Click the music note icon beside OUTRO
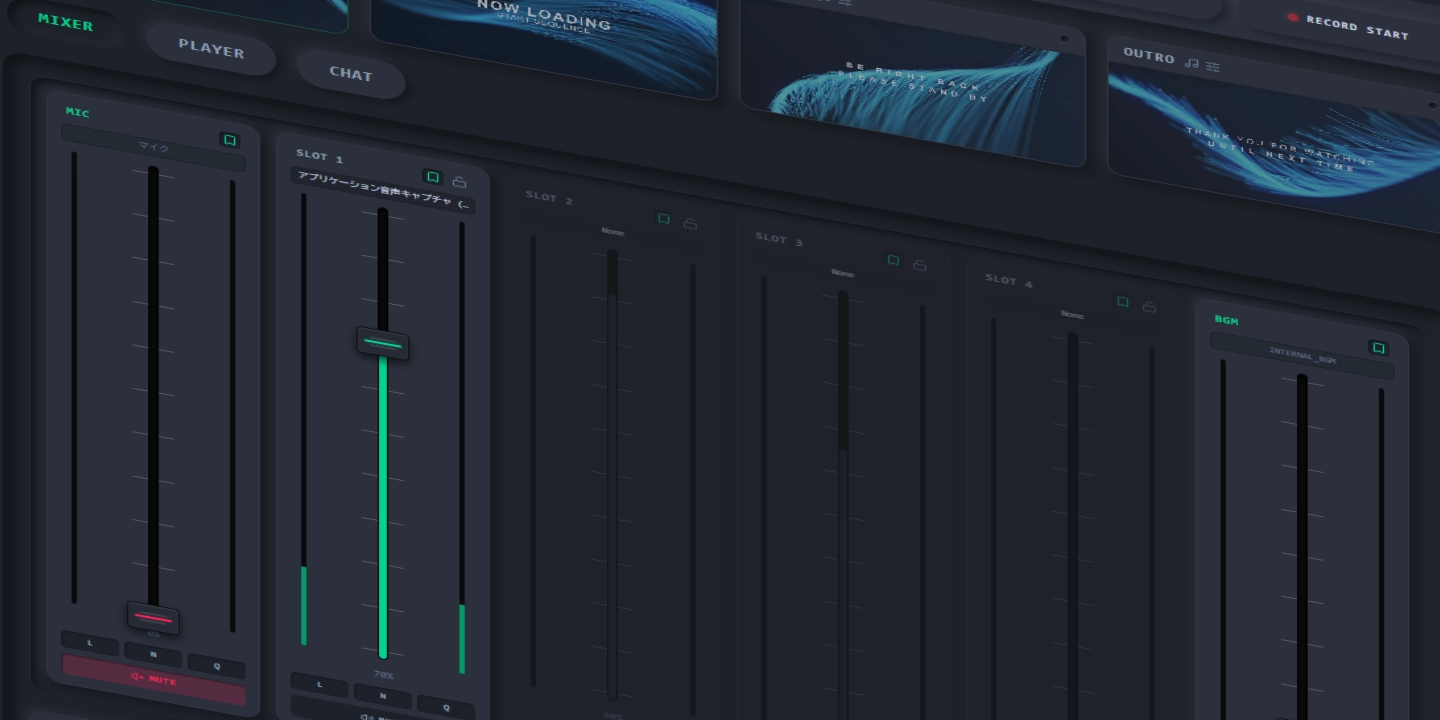The height and width of the screenshot is (720, 1440). (x=1191, y=63)
